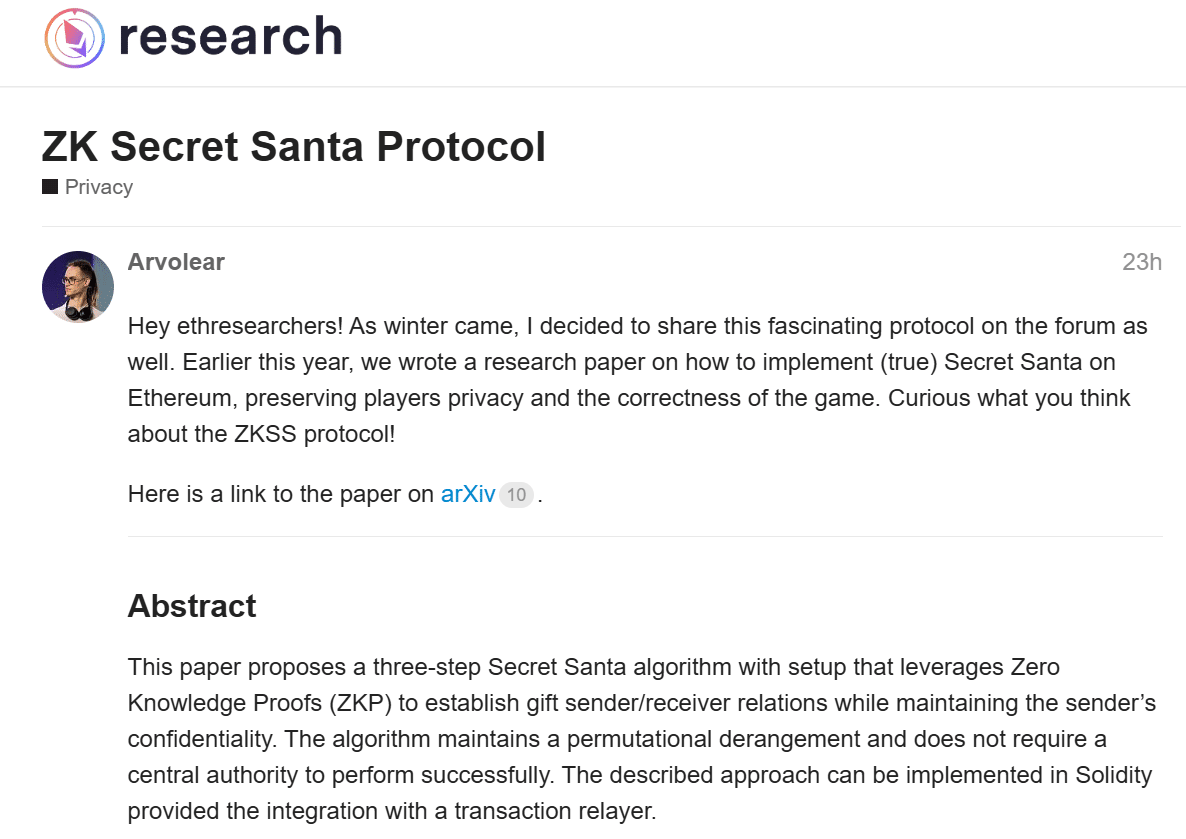Open the Privacy category link
Viewport: 1186px width, 839px height.
[x=98, y=187]
